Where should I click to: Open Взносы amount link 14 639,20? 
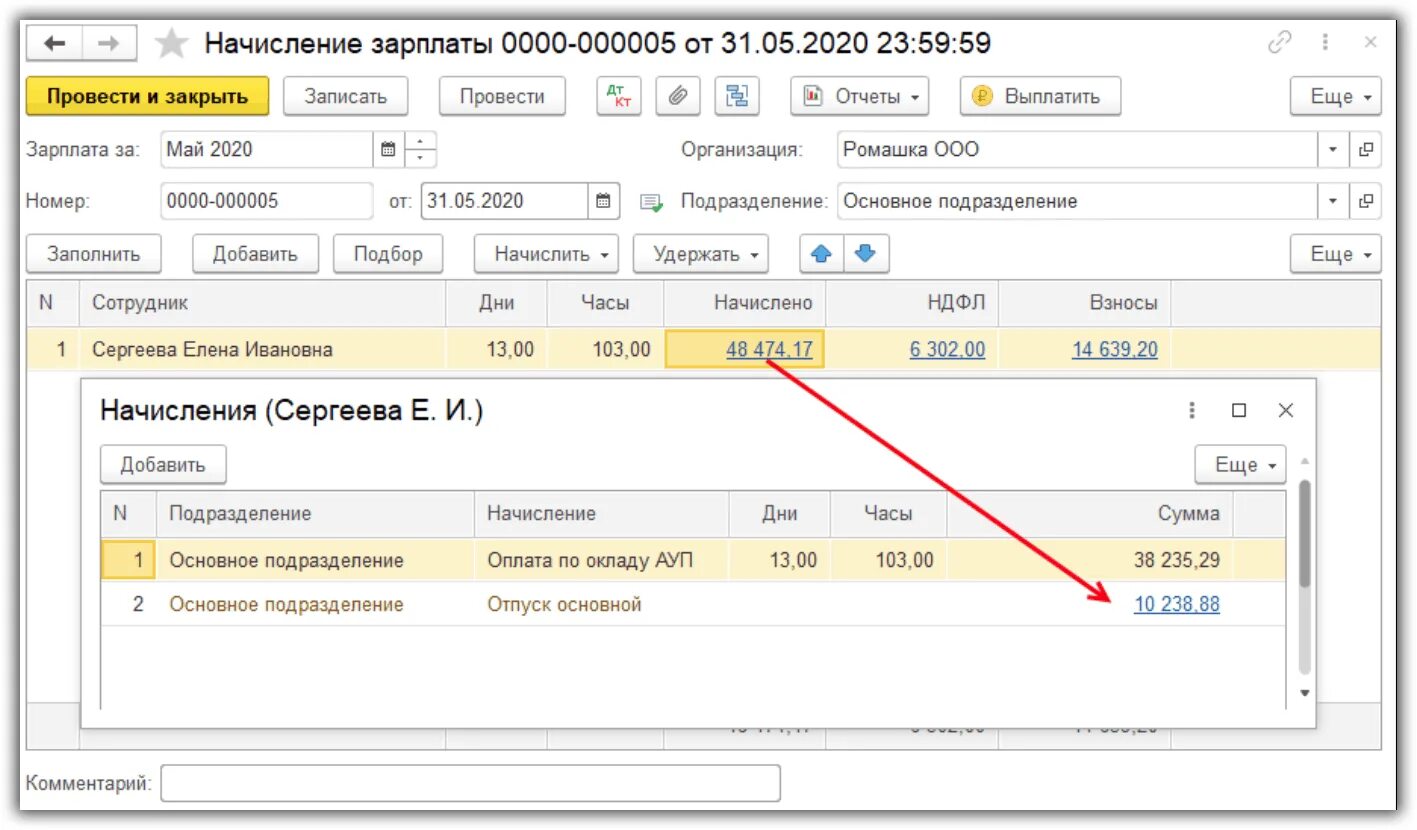(1115, 350)
